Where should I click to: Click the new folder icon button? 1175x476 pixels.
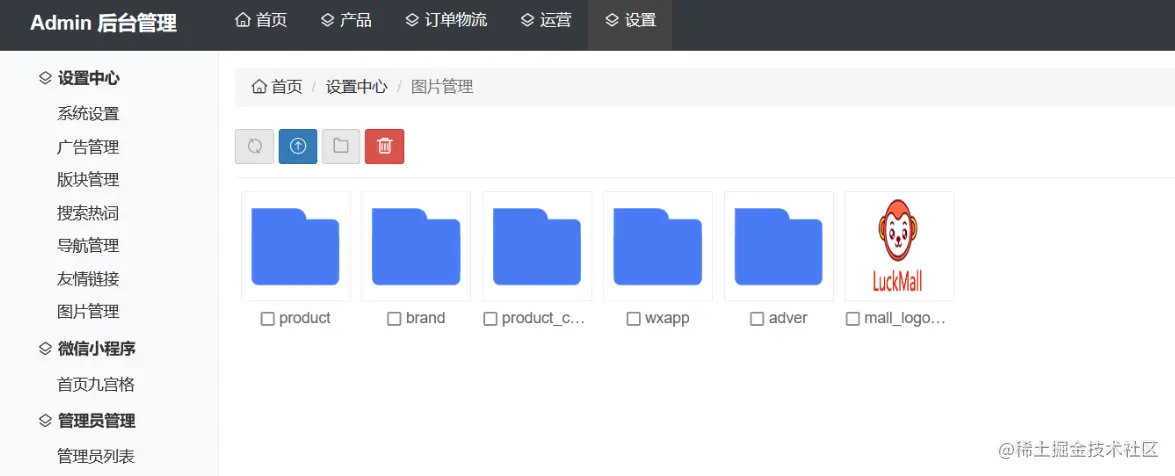click(341, 146)
